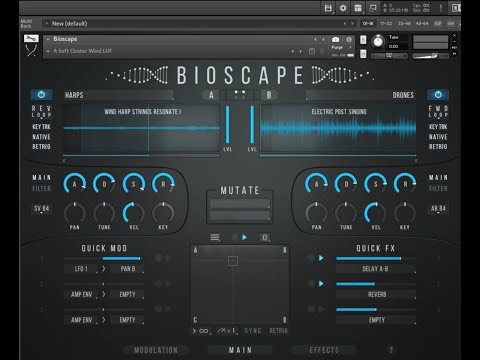480x360 pixels.
Task: Click the panic exclamation mark icon
Action: tap(441, 8)
